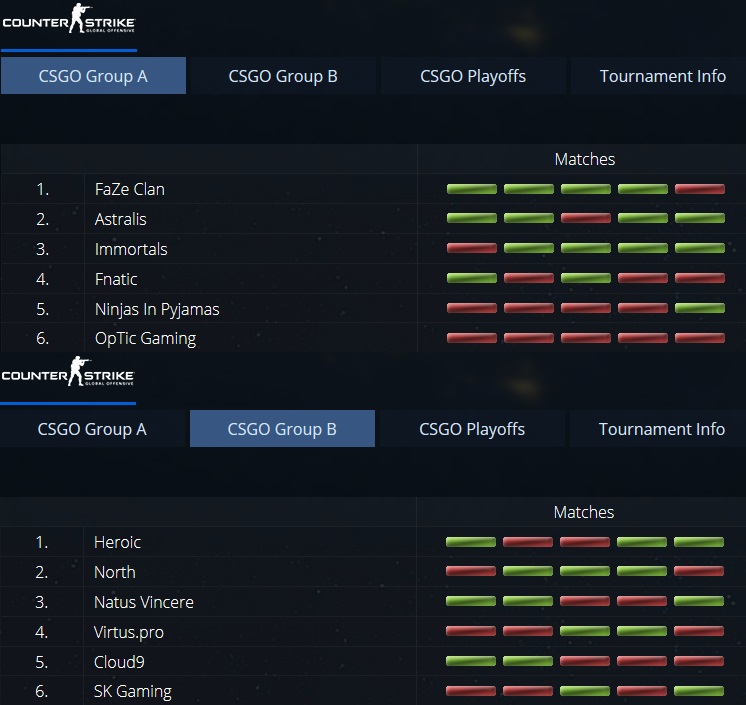Click North's first match bar (red)
Screen dimensions: 746x705
[471, 571]
